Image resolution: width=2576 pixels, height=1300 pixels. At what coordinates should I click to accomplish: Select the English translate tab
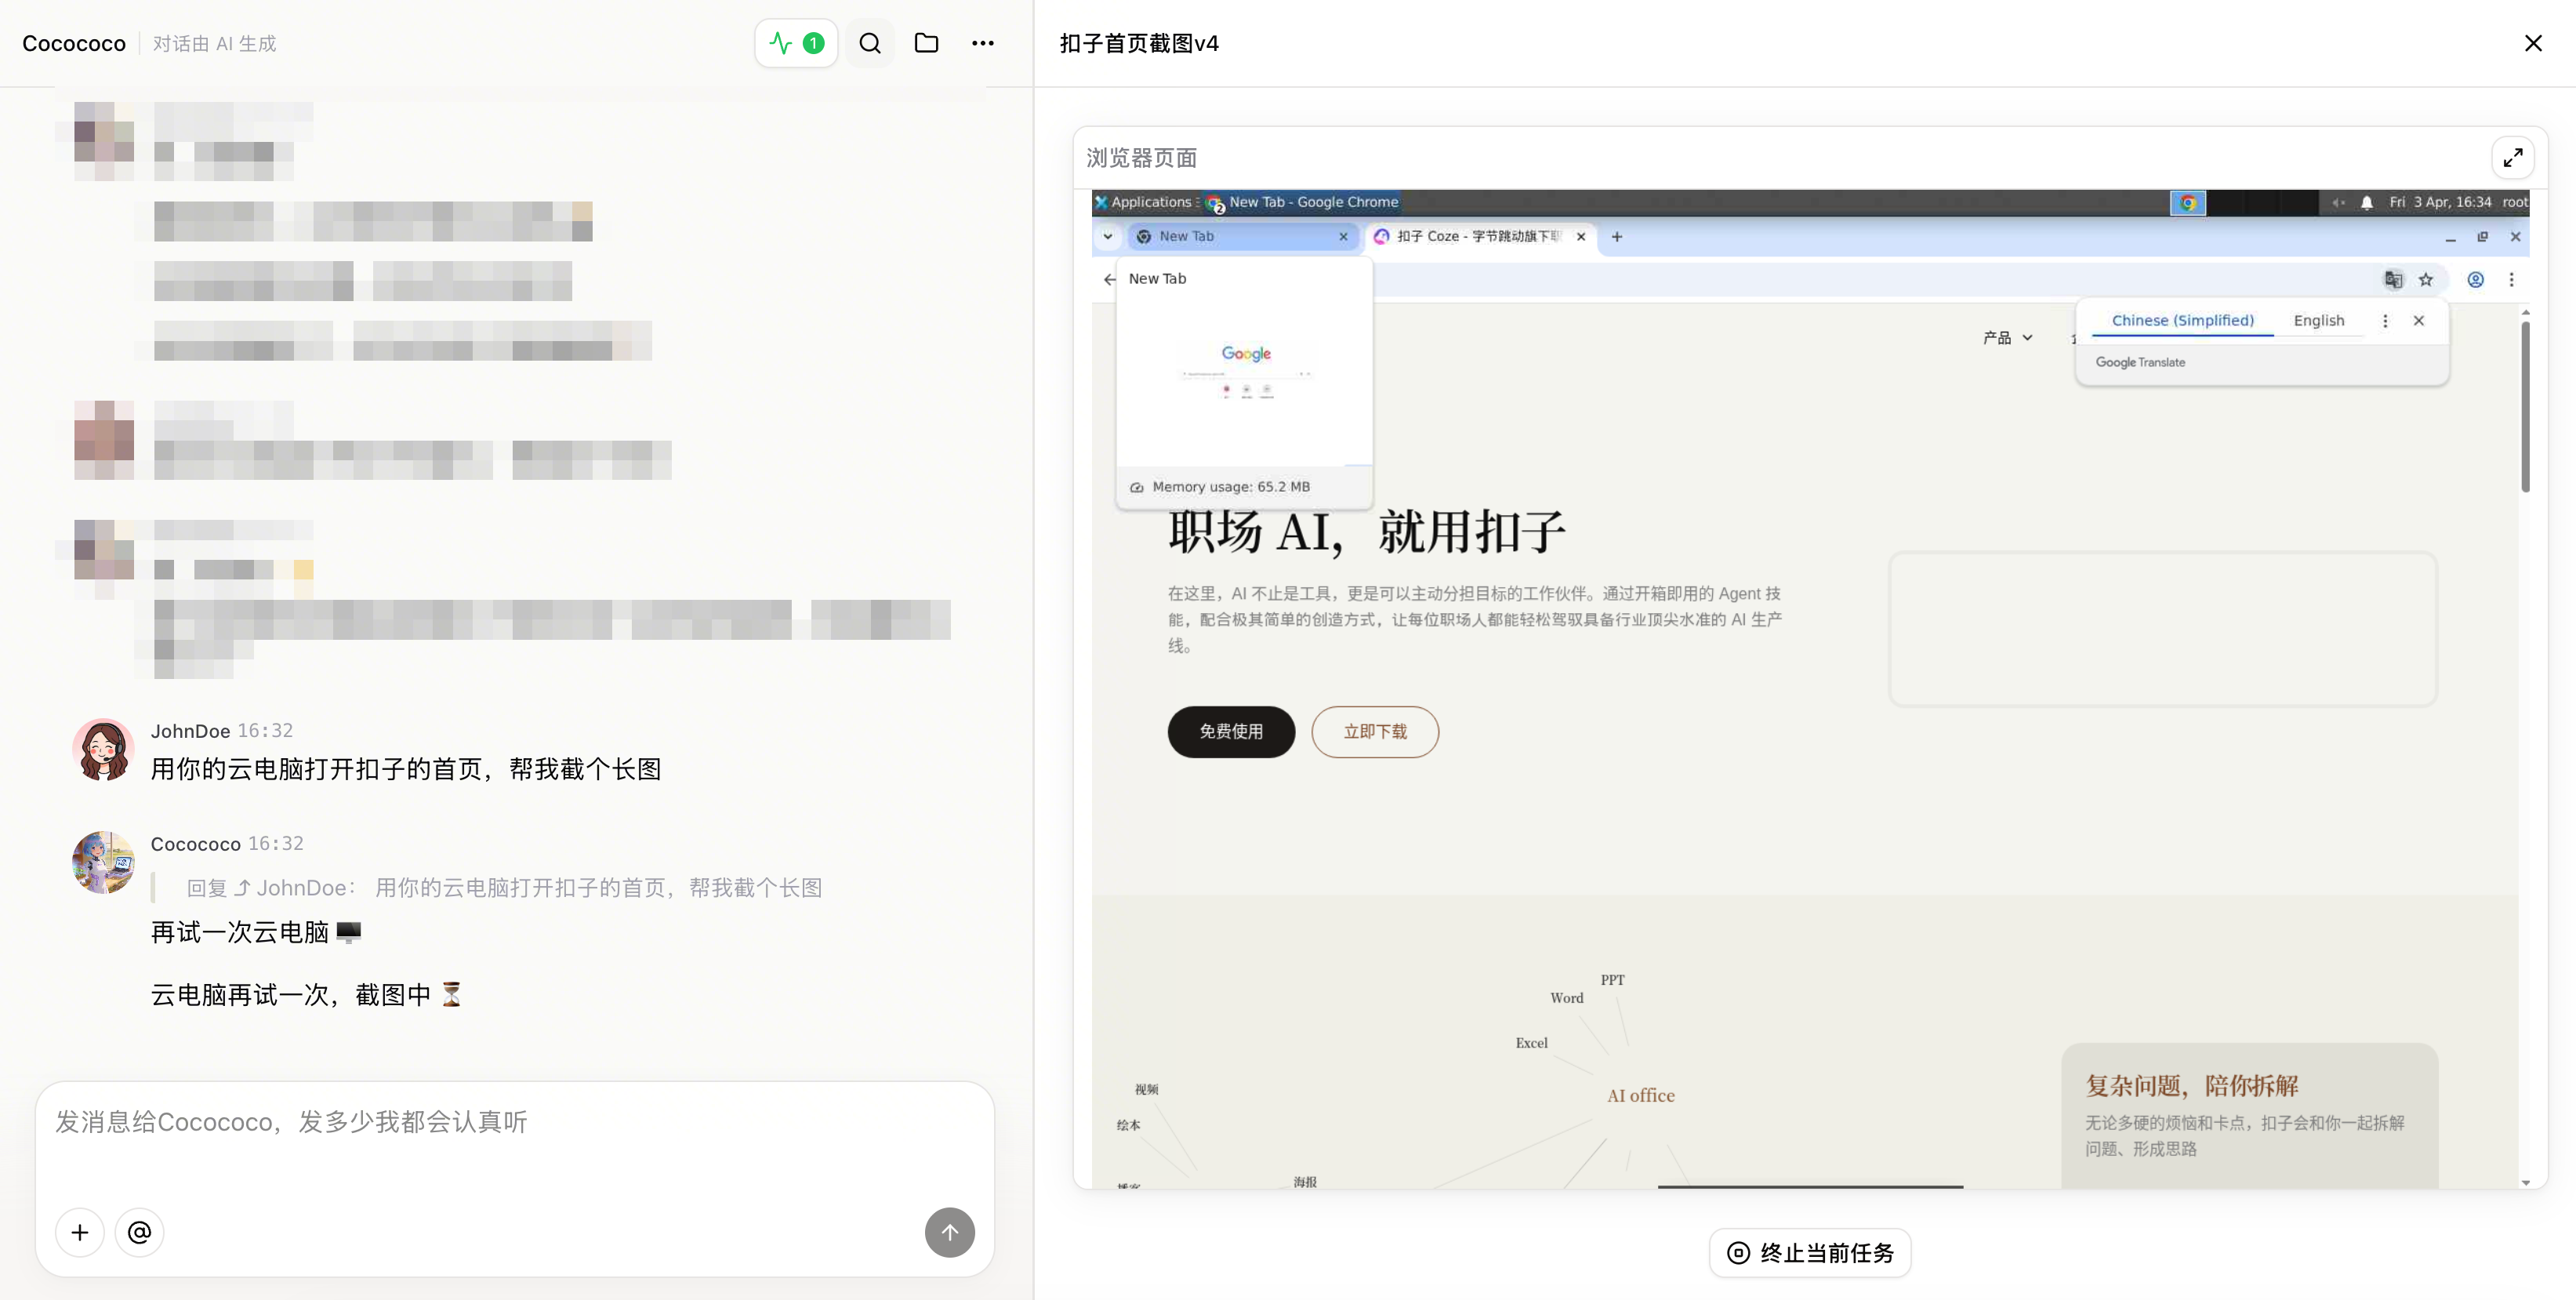click(x=2318, y=321)
